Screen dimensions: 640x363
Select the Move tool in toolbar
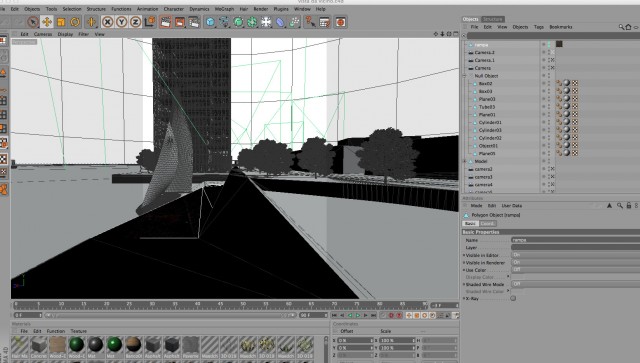pyautogui.click(x=47, y=22)
